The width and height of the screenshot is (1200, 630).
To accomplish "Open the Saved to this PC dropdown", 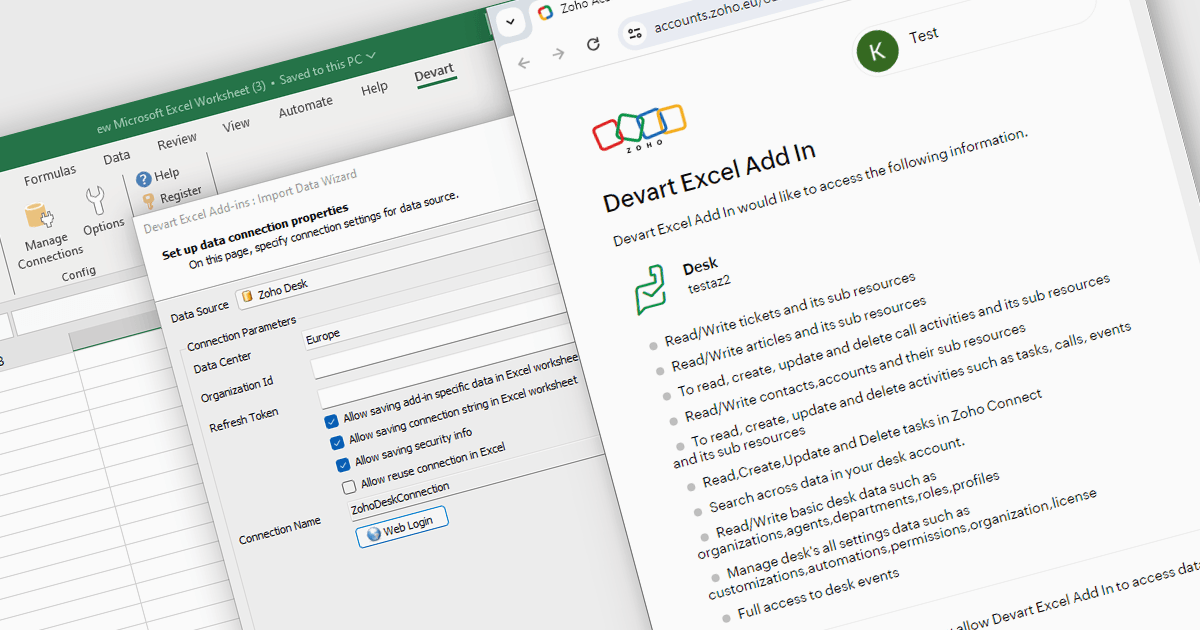I will pos(328,70).
